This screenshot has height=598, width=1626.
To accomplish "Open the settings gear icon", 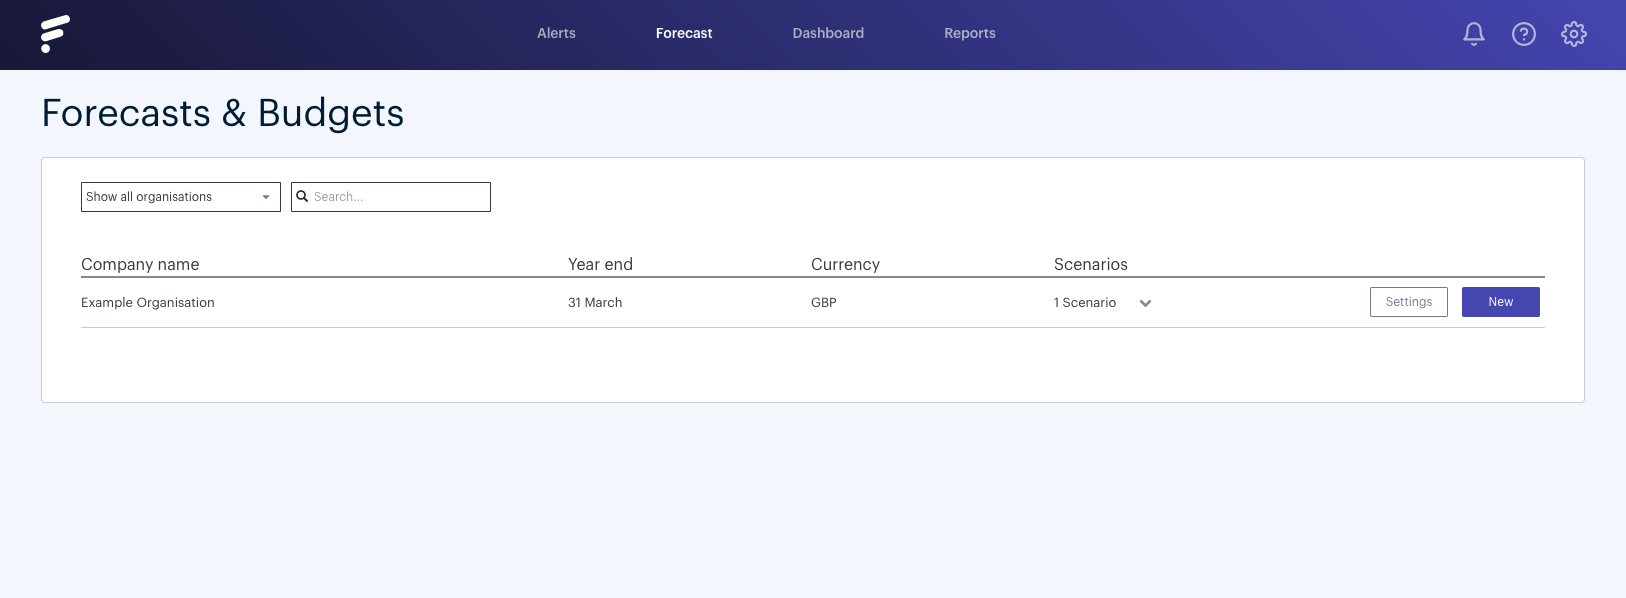I will tap(1573, 34).
